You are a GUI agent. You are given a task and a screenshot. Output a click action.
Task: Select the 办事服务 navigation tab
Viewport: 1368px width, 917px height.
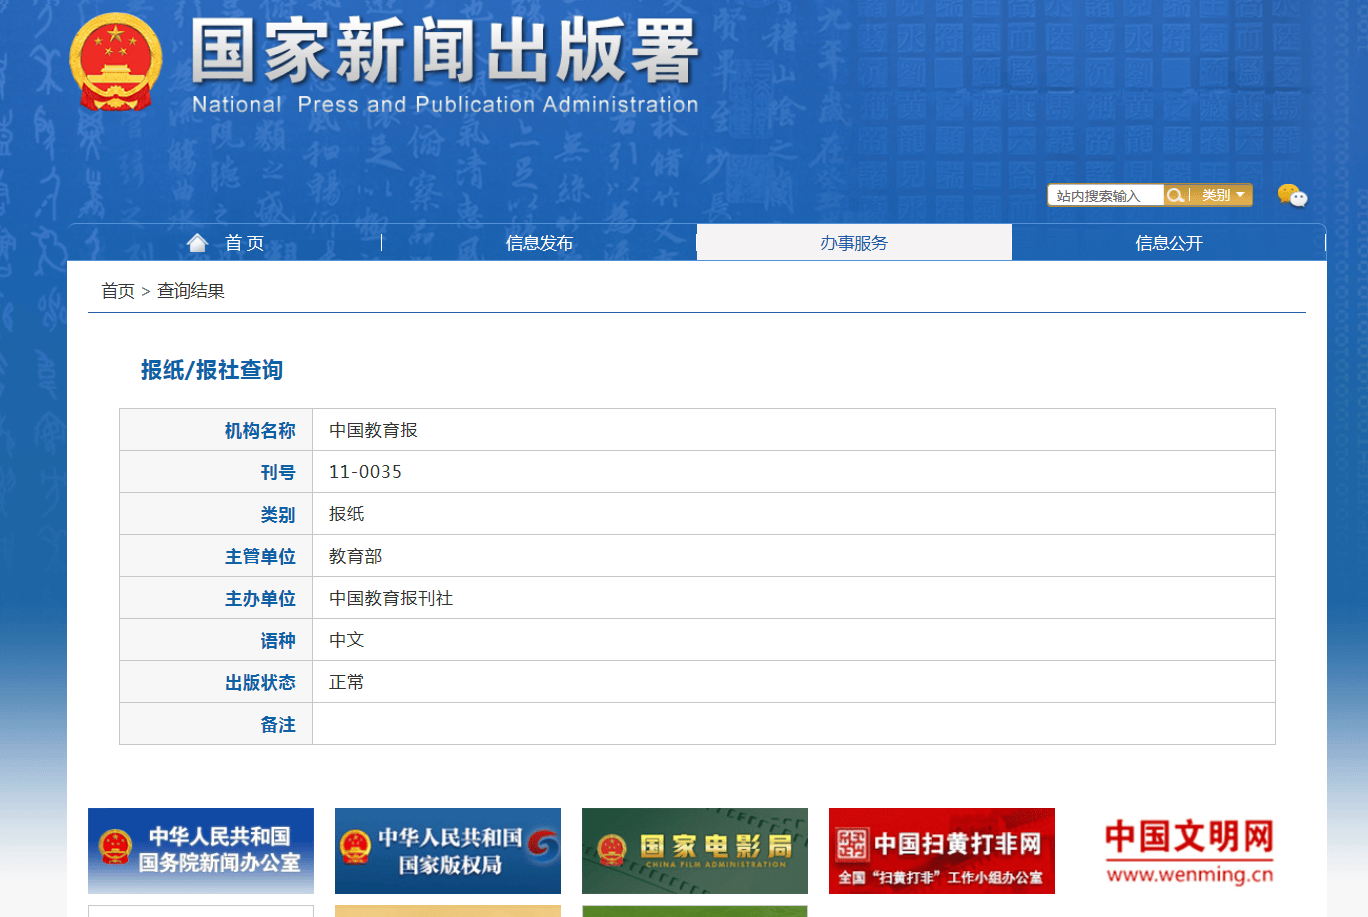pyautogui.click(x=855, y=242)
